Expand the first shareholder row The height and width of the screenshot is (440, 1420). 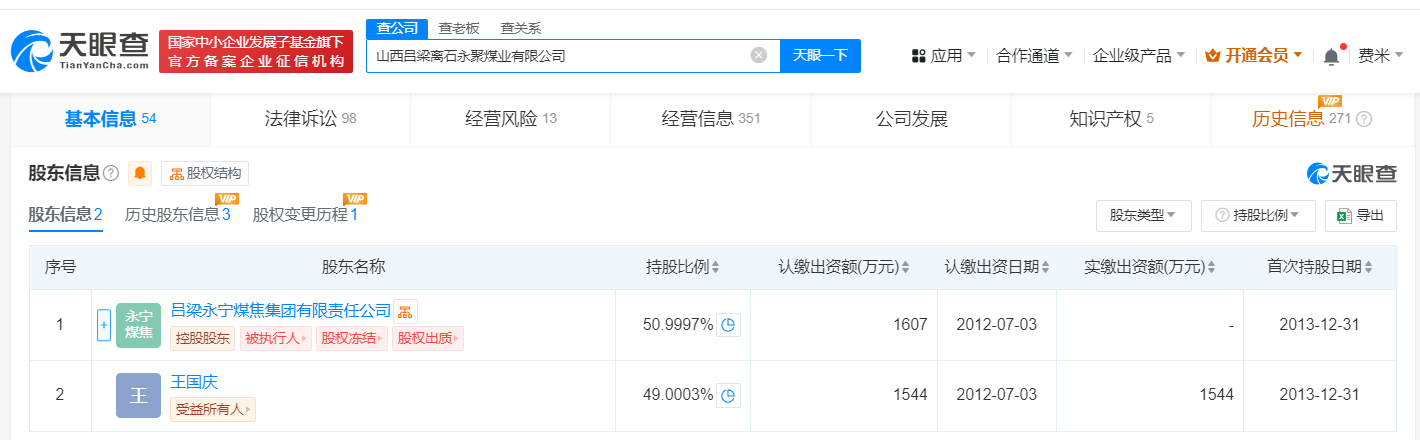(103, 325)
